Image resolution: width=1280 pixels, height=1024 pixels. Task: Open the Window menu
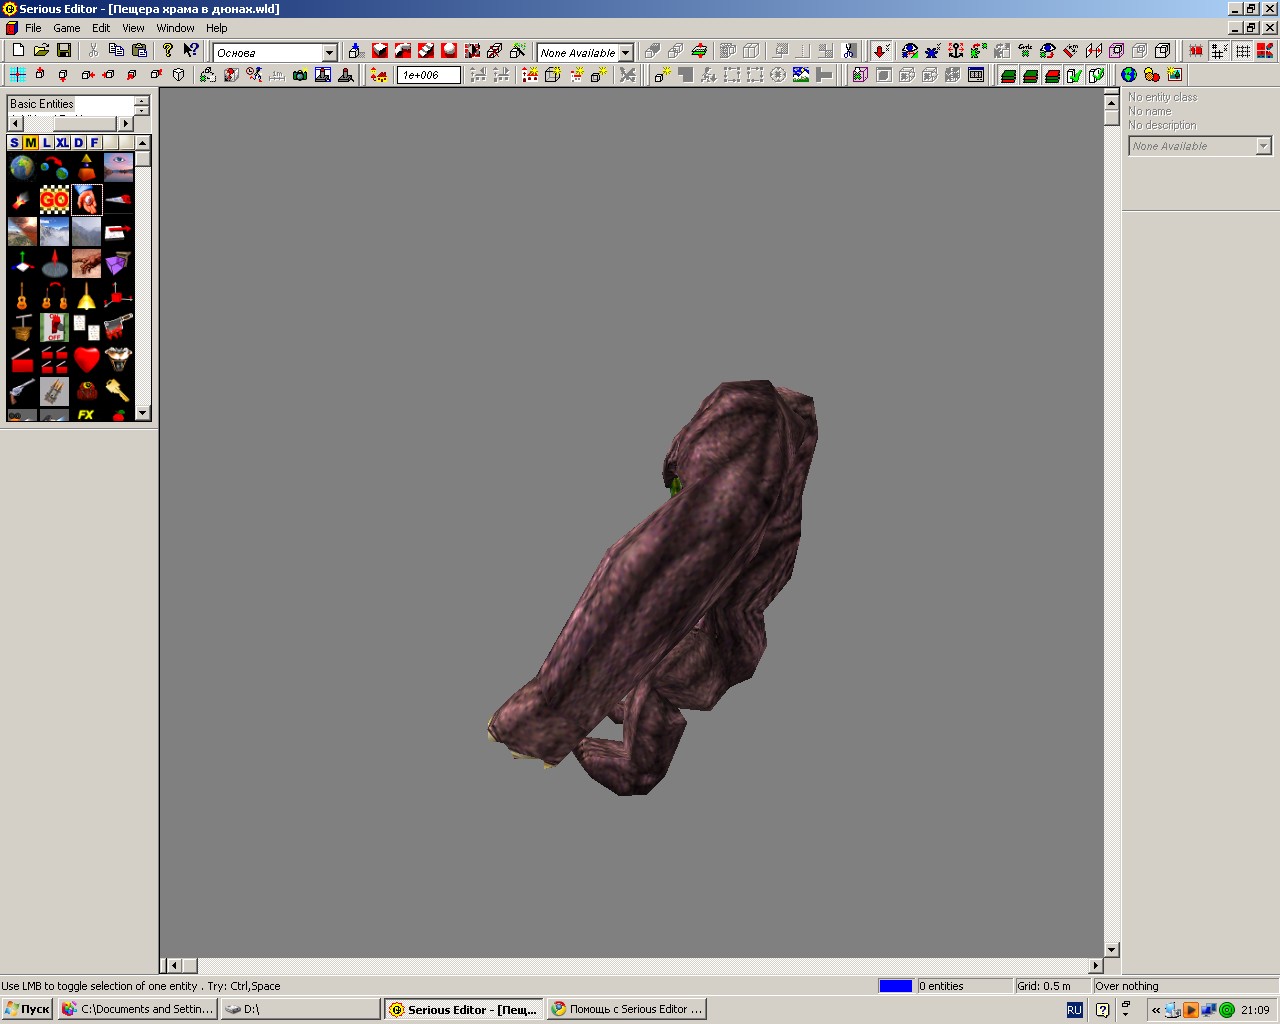175,28
